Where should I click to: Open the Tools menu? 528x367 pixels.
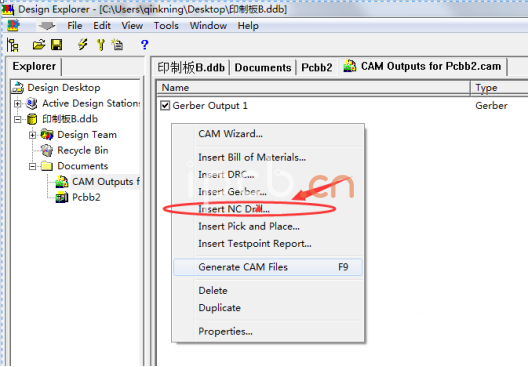click(x=166, y=26)
